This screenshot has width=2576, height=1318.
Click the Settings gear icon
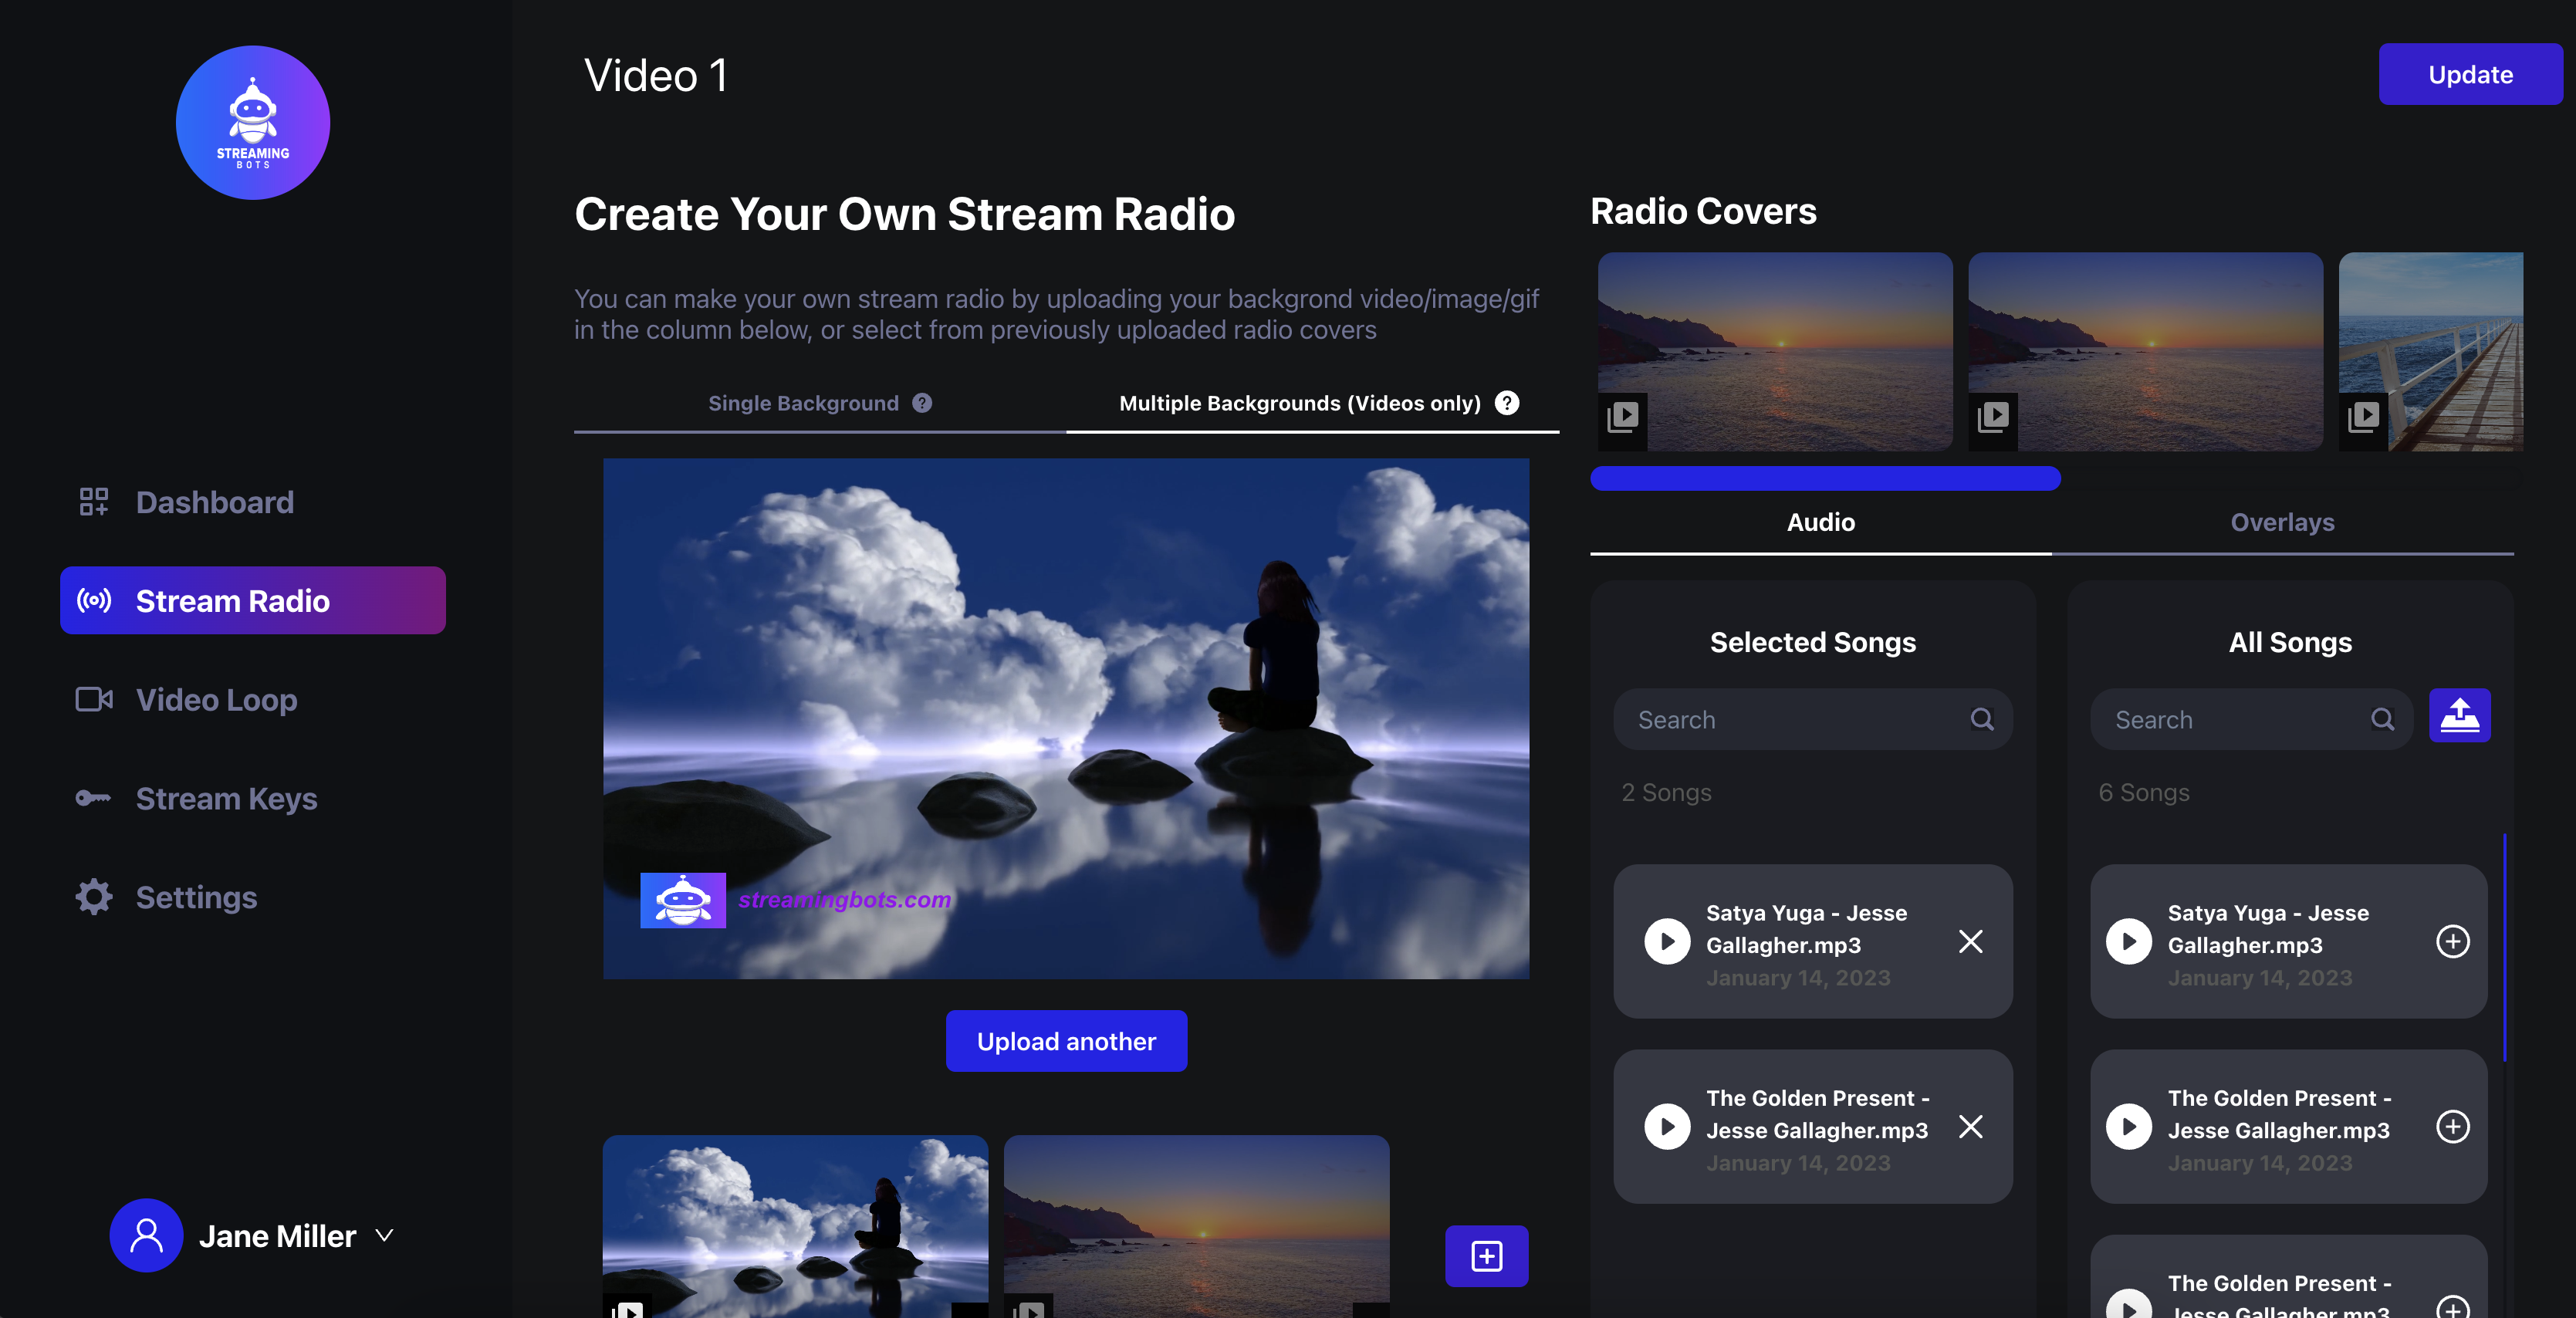point(94,897)
